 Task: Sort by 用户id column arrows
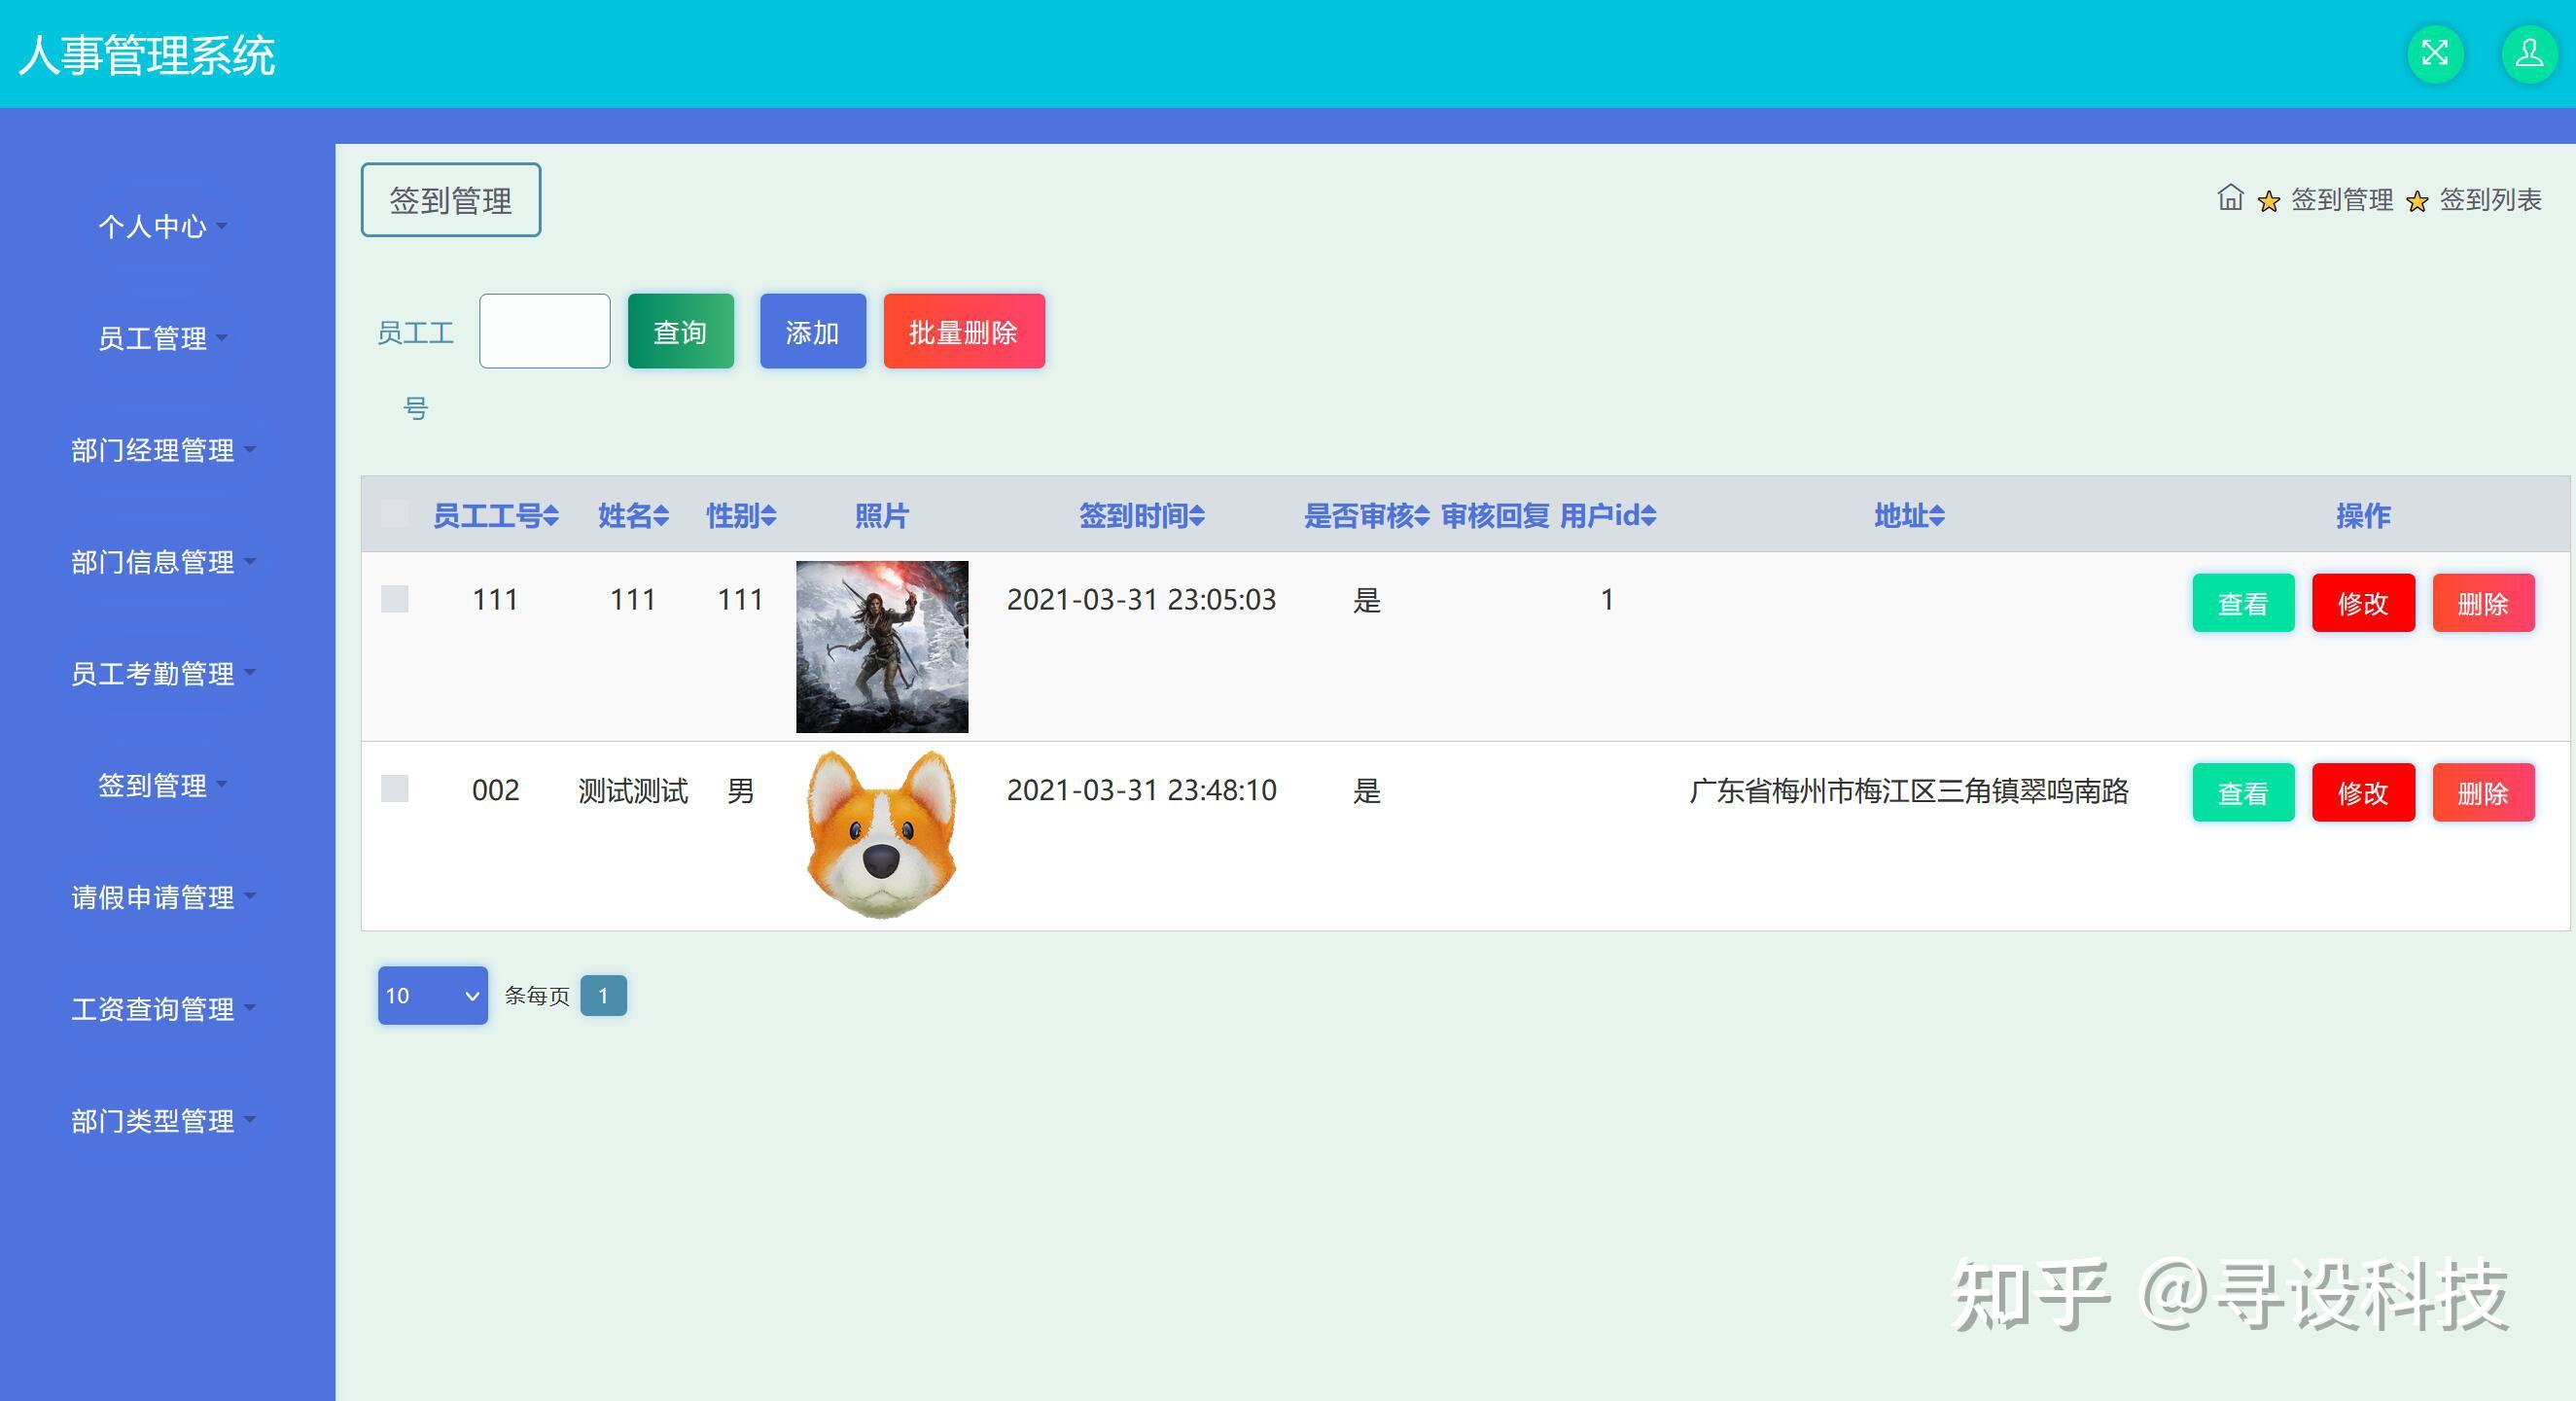(1649, 516)
